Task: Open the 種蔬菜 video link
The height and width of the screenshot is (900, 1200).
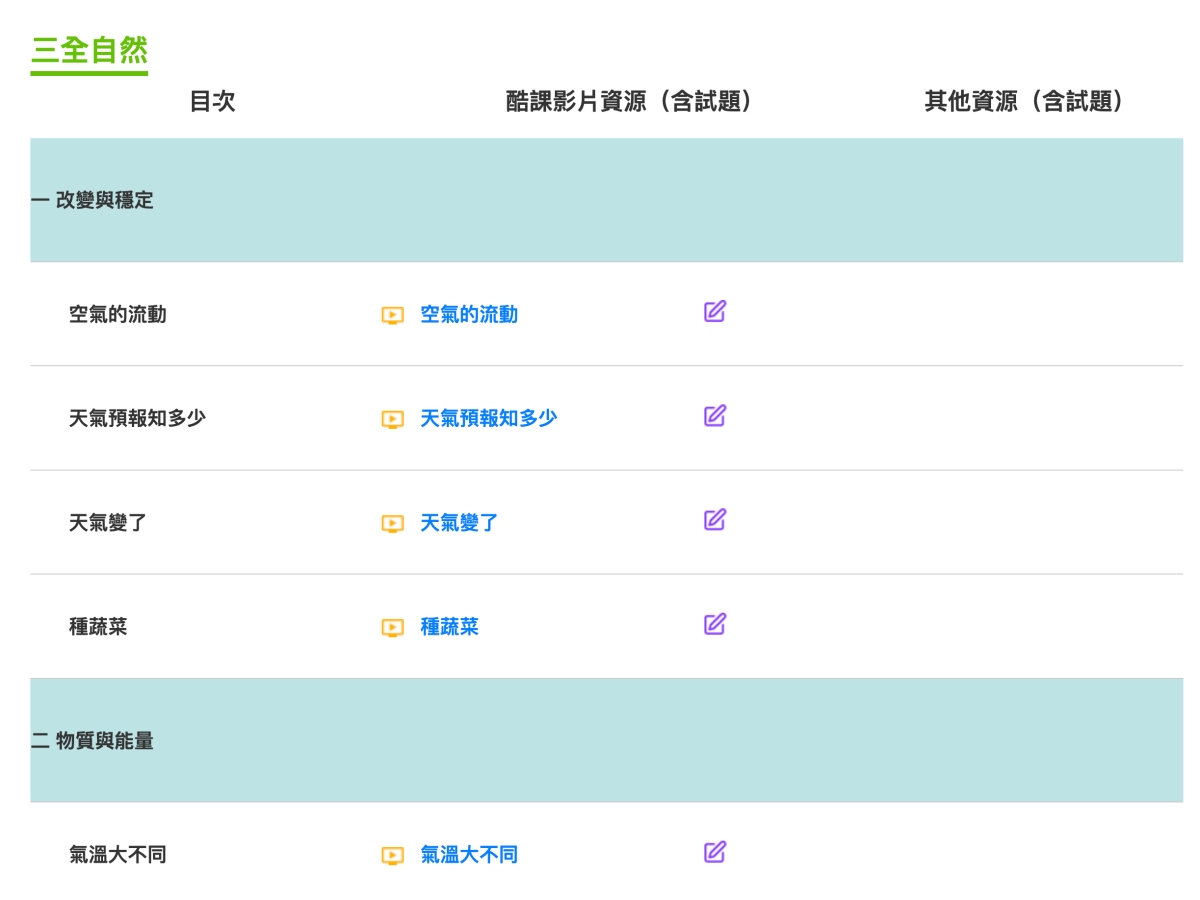Action: click(449, 627)
